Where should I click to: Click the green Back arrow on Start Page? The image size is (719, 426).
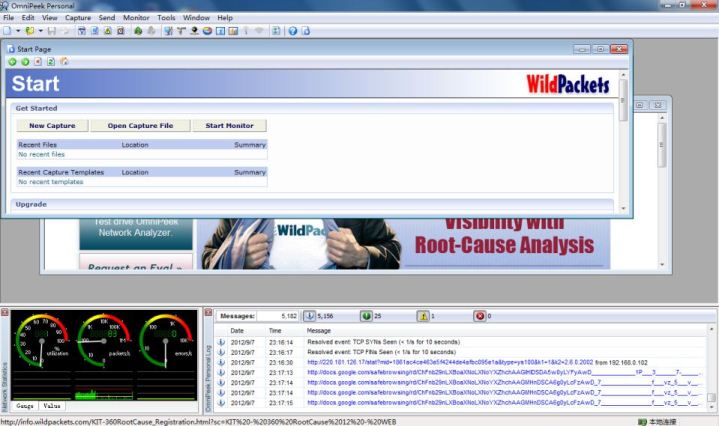[13, 61]
